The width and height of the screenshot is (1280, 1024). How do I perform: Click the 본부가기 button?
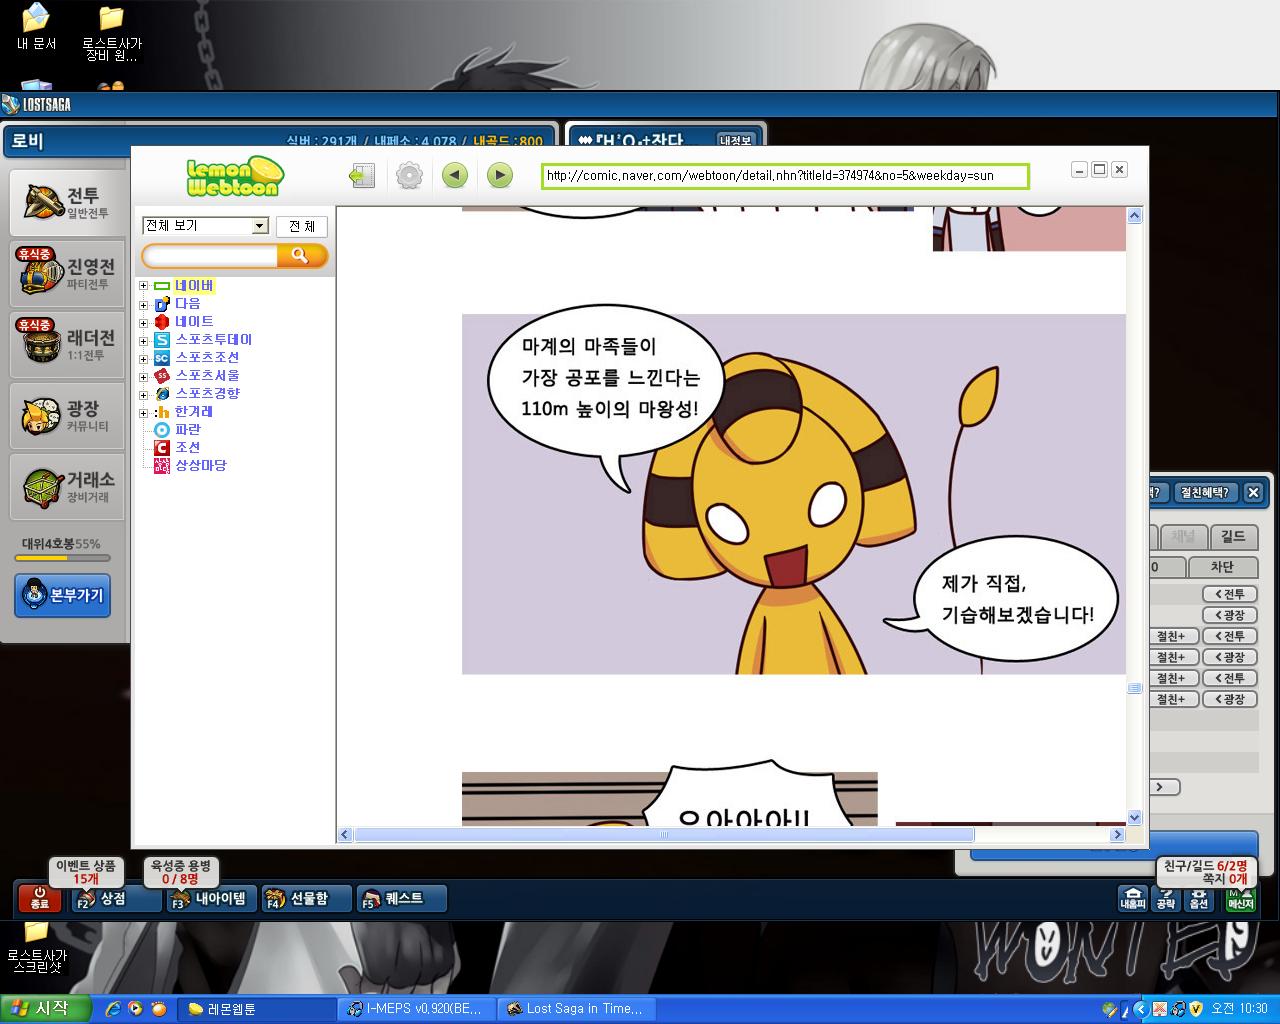[63, 595]
